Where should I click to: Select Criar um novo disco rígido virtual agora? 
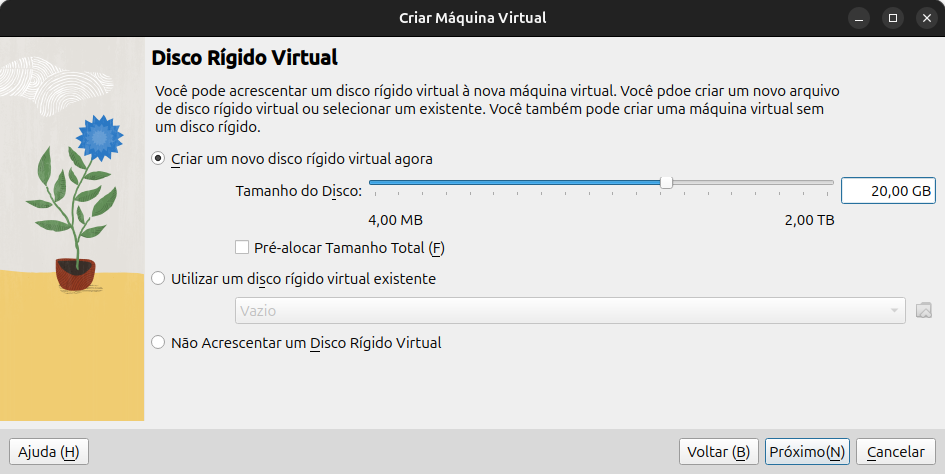(158, 159)
